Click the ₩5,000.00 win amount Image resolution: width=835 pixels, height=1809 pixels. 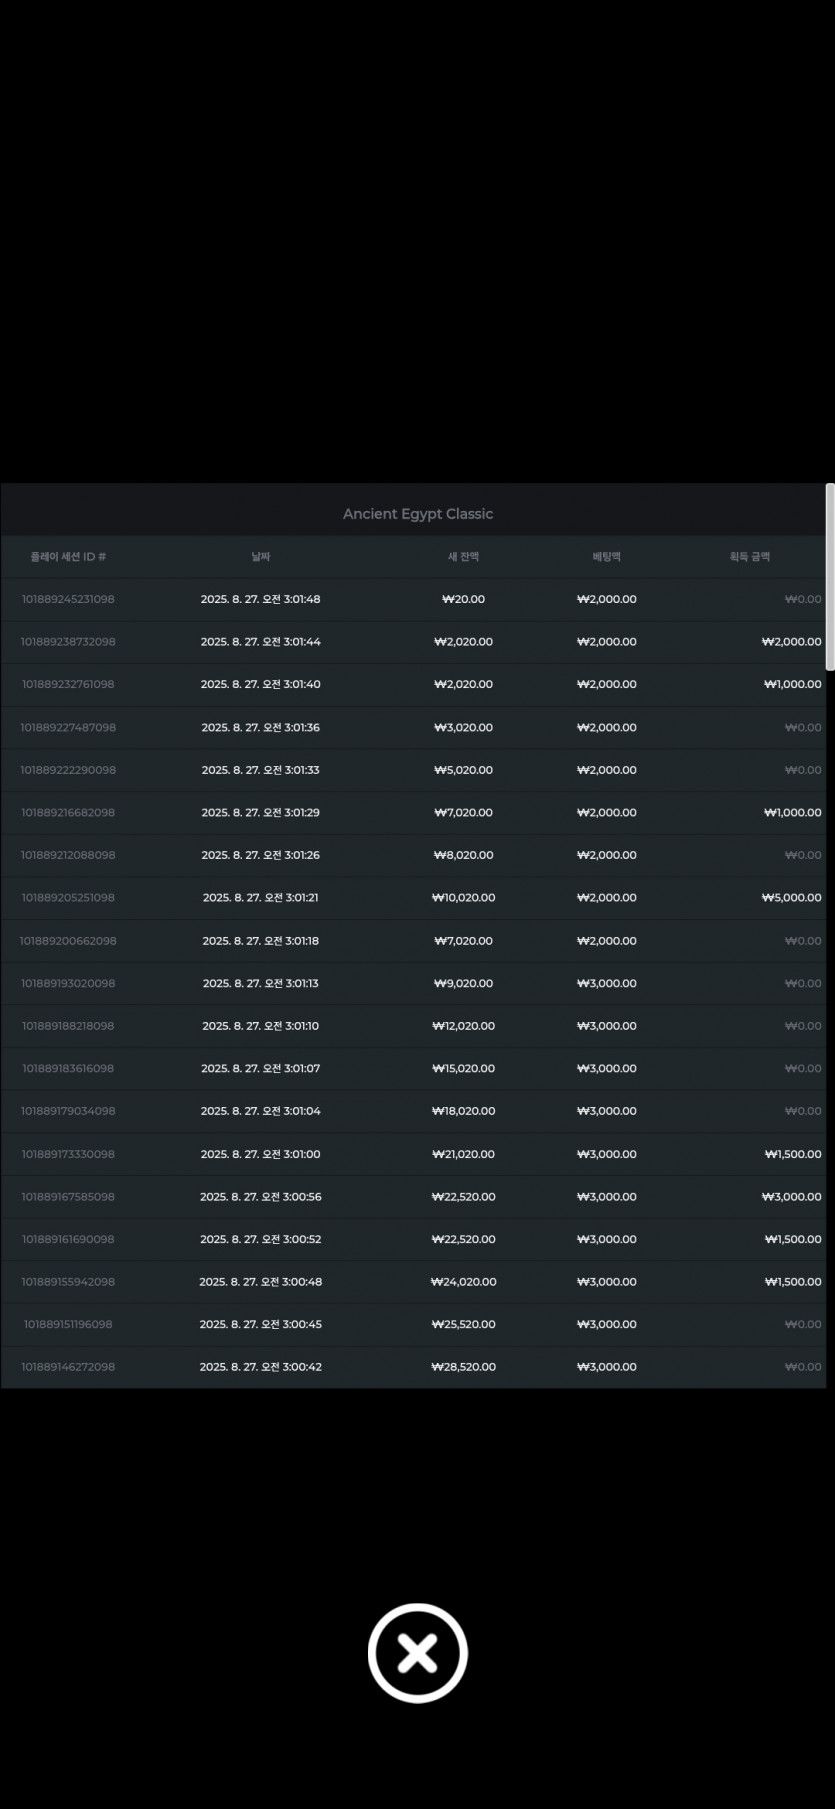pos(791,898)
